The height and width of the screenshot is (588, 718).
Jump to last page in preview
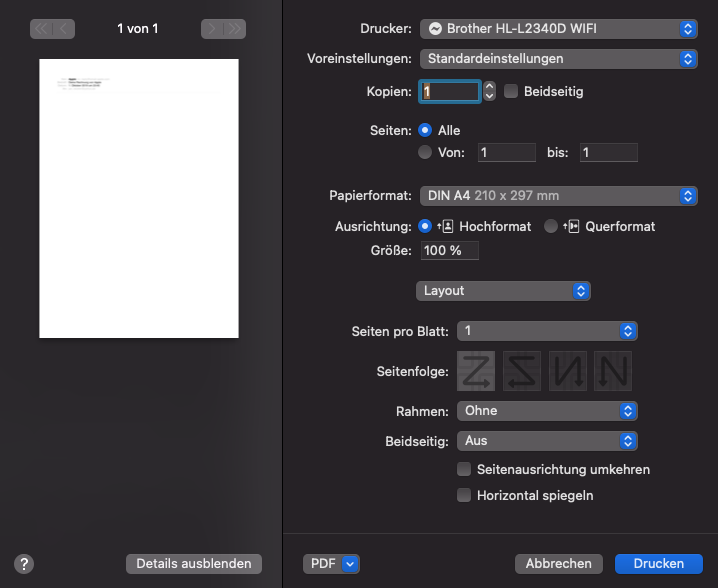[235, 29]
